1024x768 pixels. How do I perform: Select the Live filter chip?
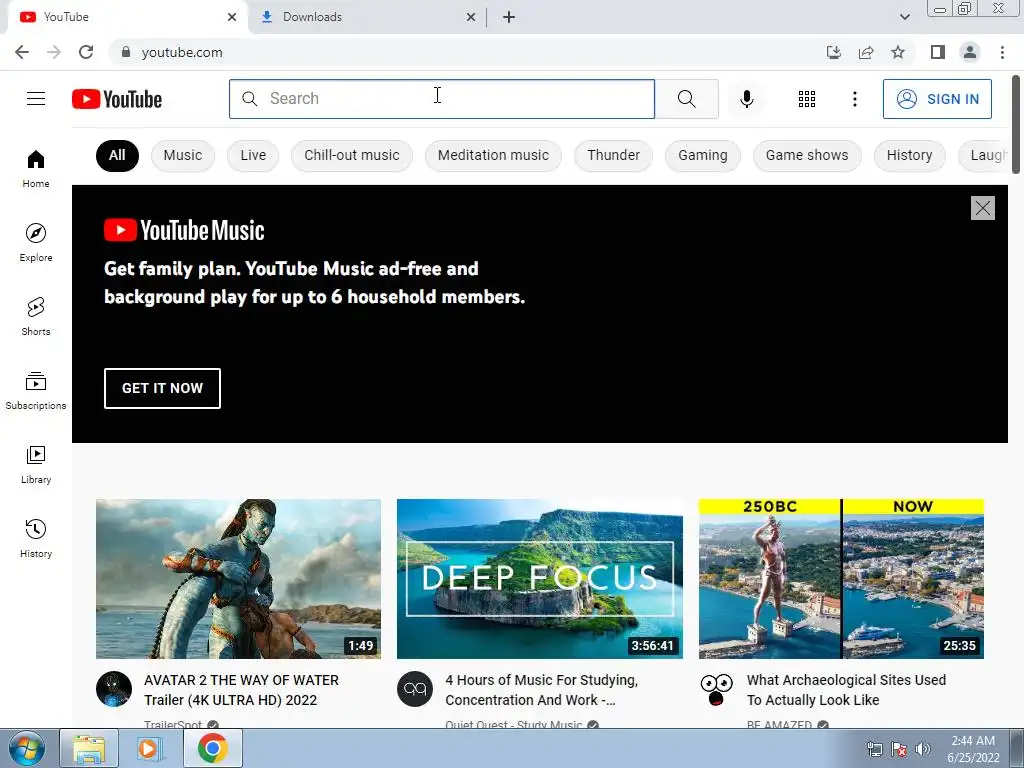tap(253, 155)
